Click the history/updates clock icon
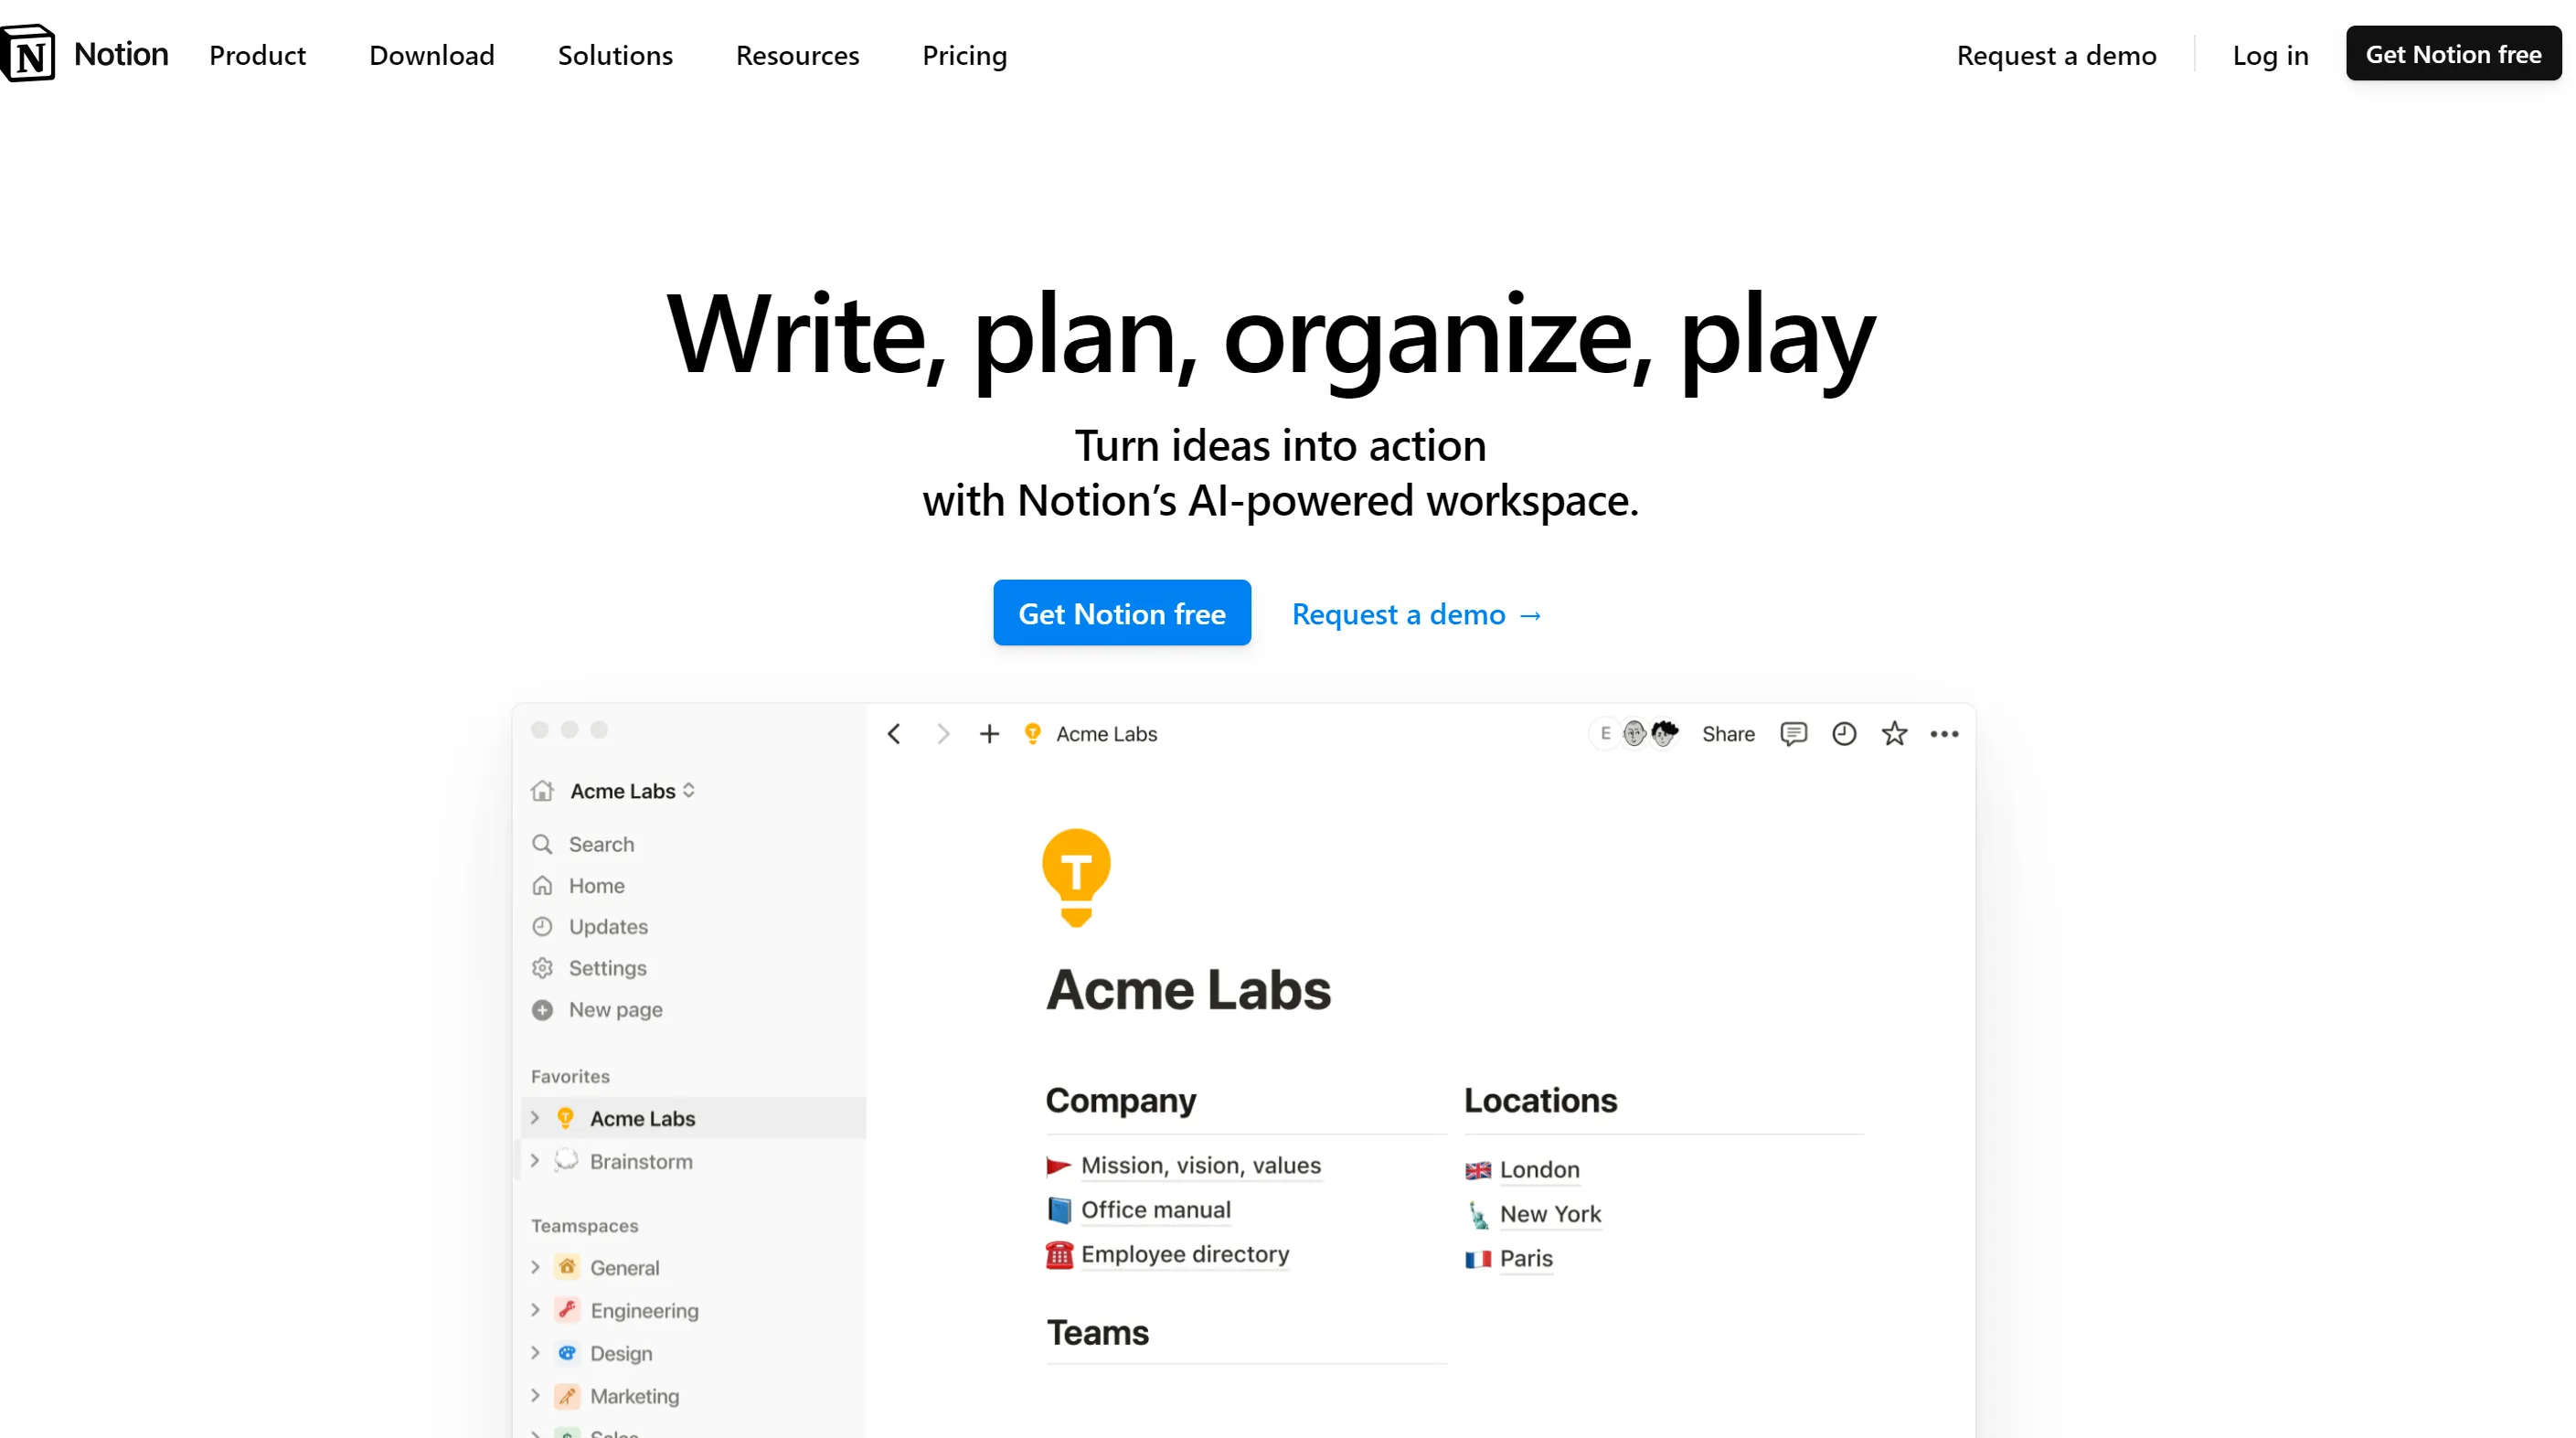2576x1438 pixels. tap(1844, 732)
